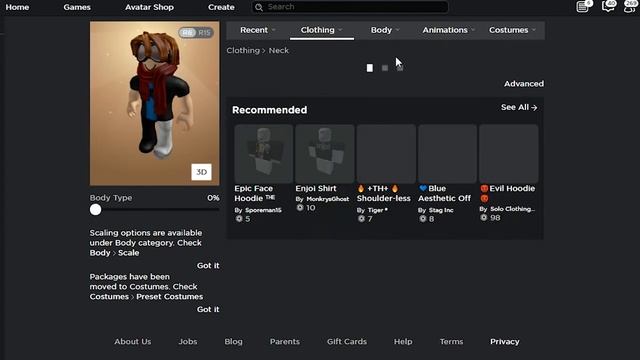Switch the avatar preview with the 3D button
This screenshot has height=360, width=640.
pos(201,172)
